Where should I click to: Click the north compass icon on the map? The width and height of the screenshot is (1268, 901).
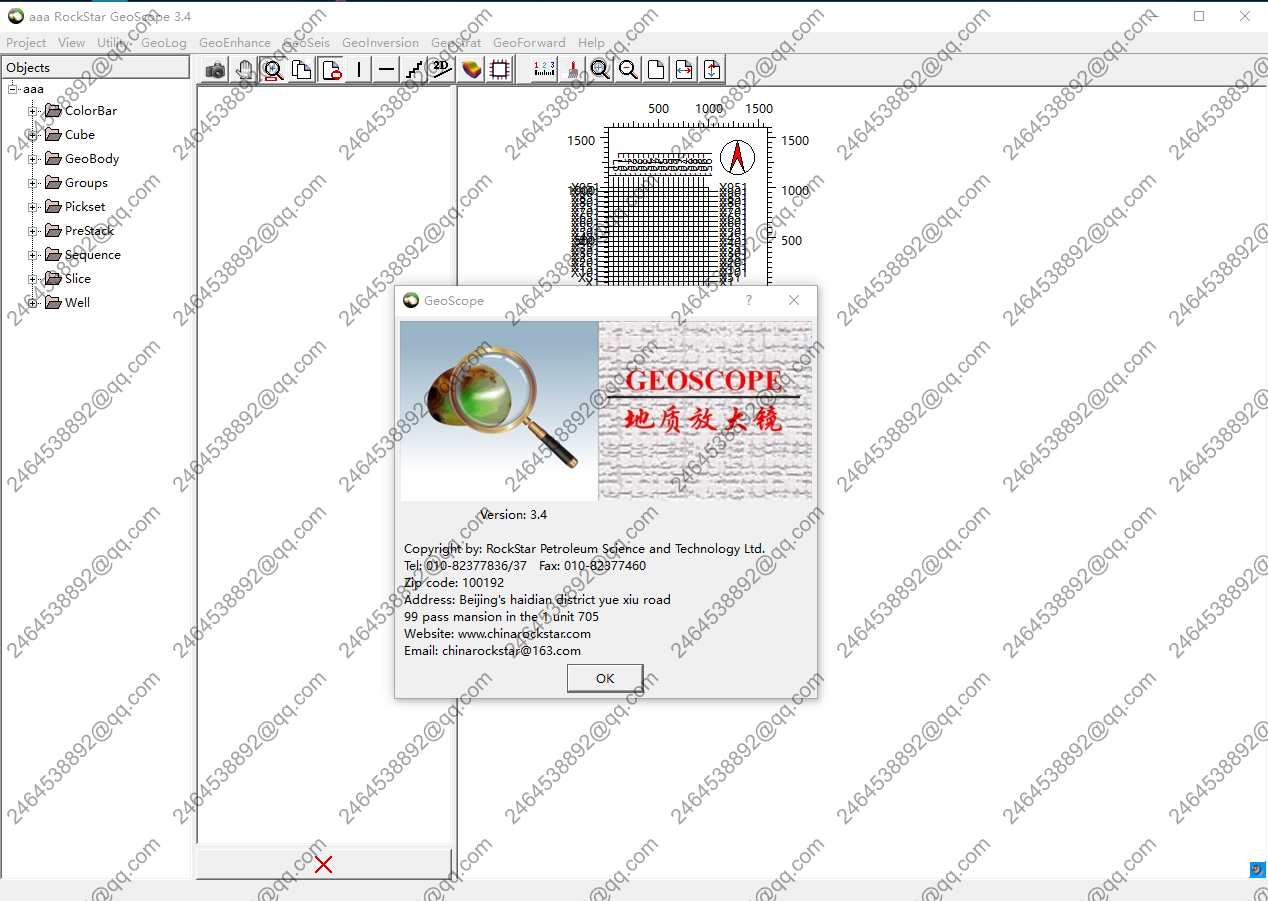click(x=736, y=157)
